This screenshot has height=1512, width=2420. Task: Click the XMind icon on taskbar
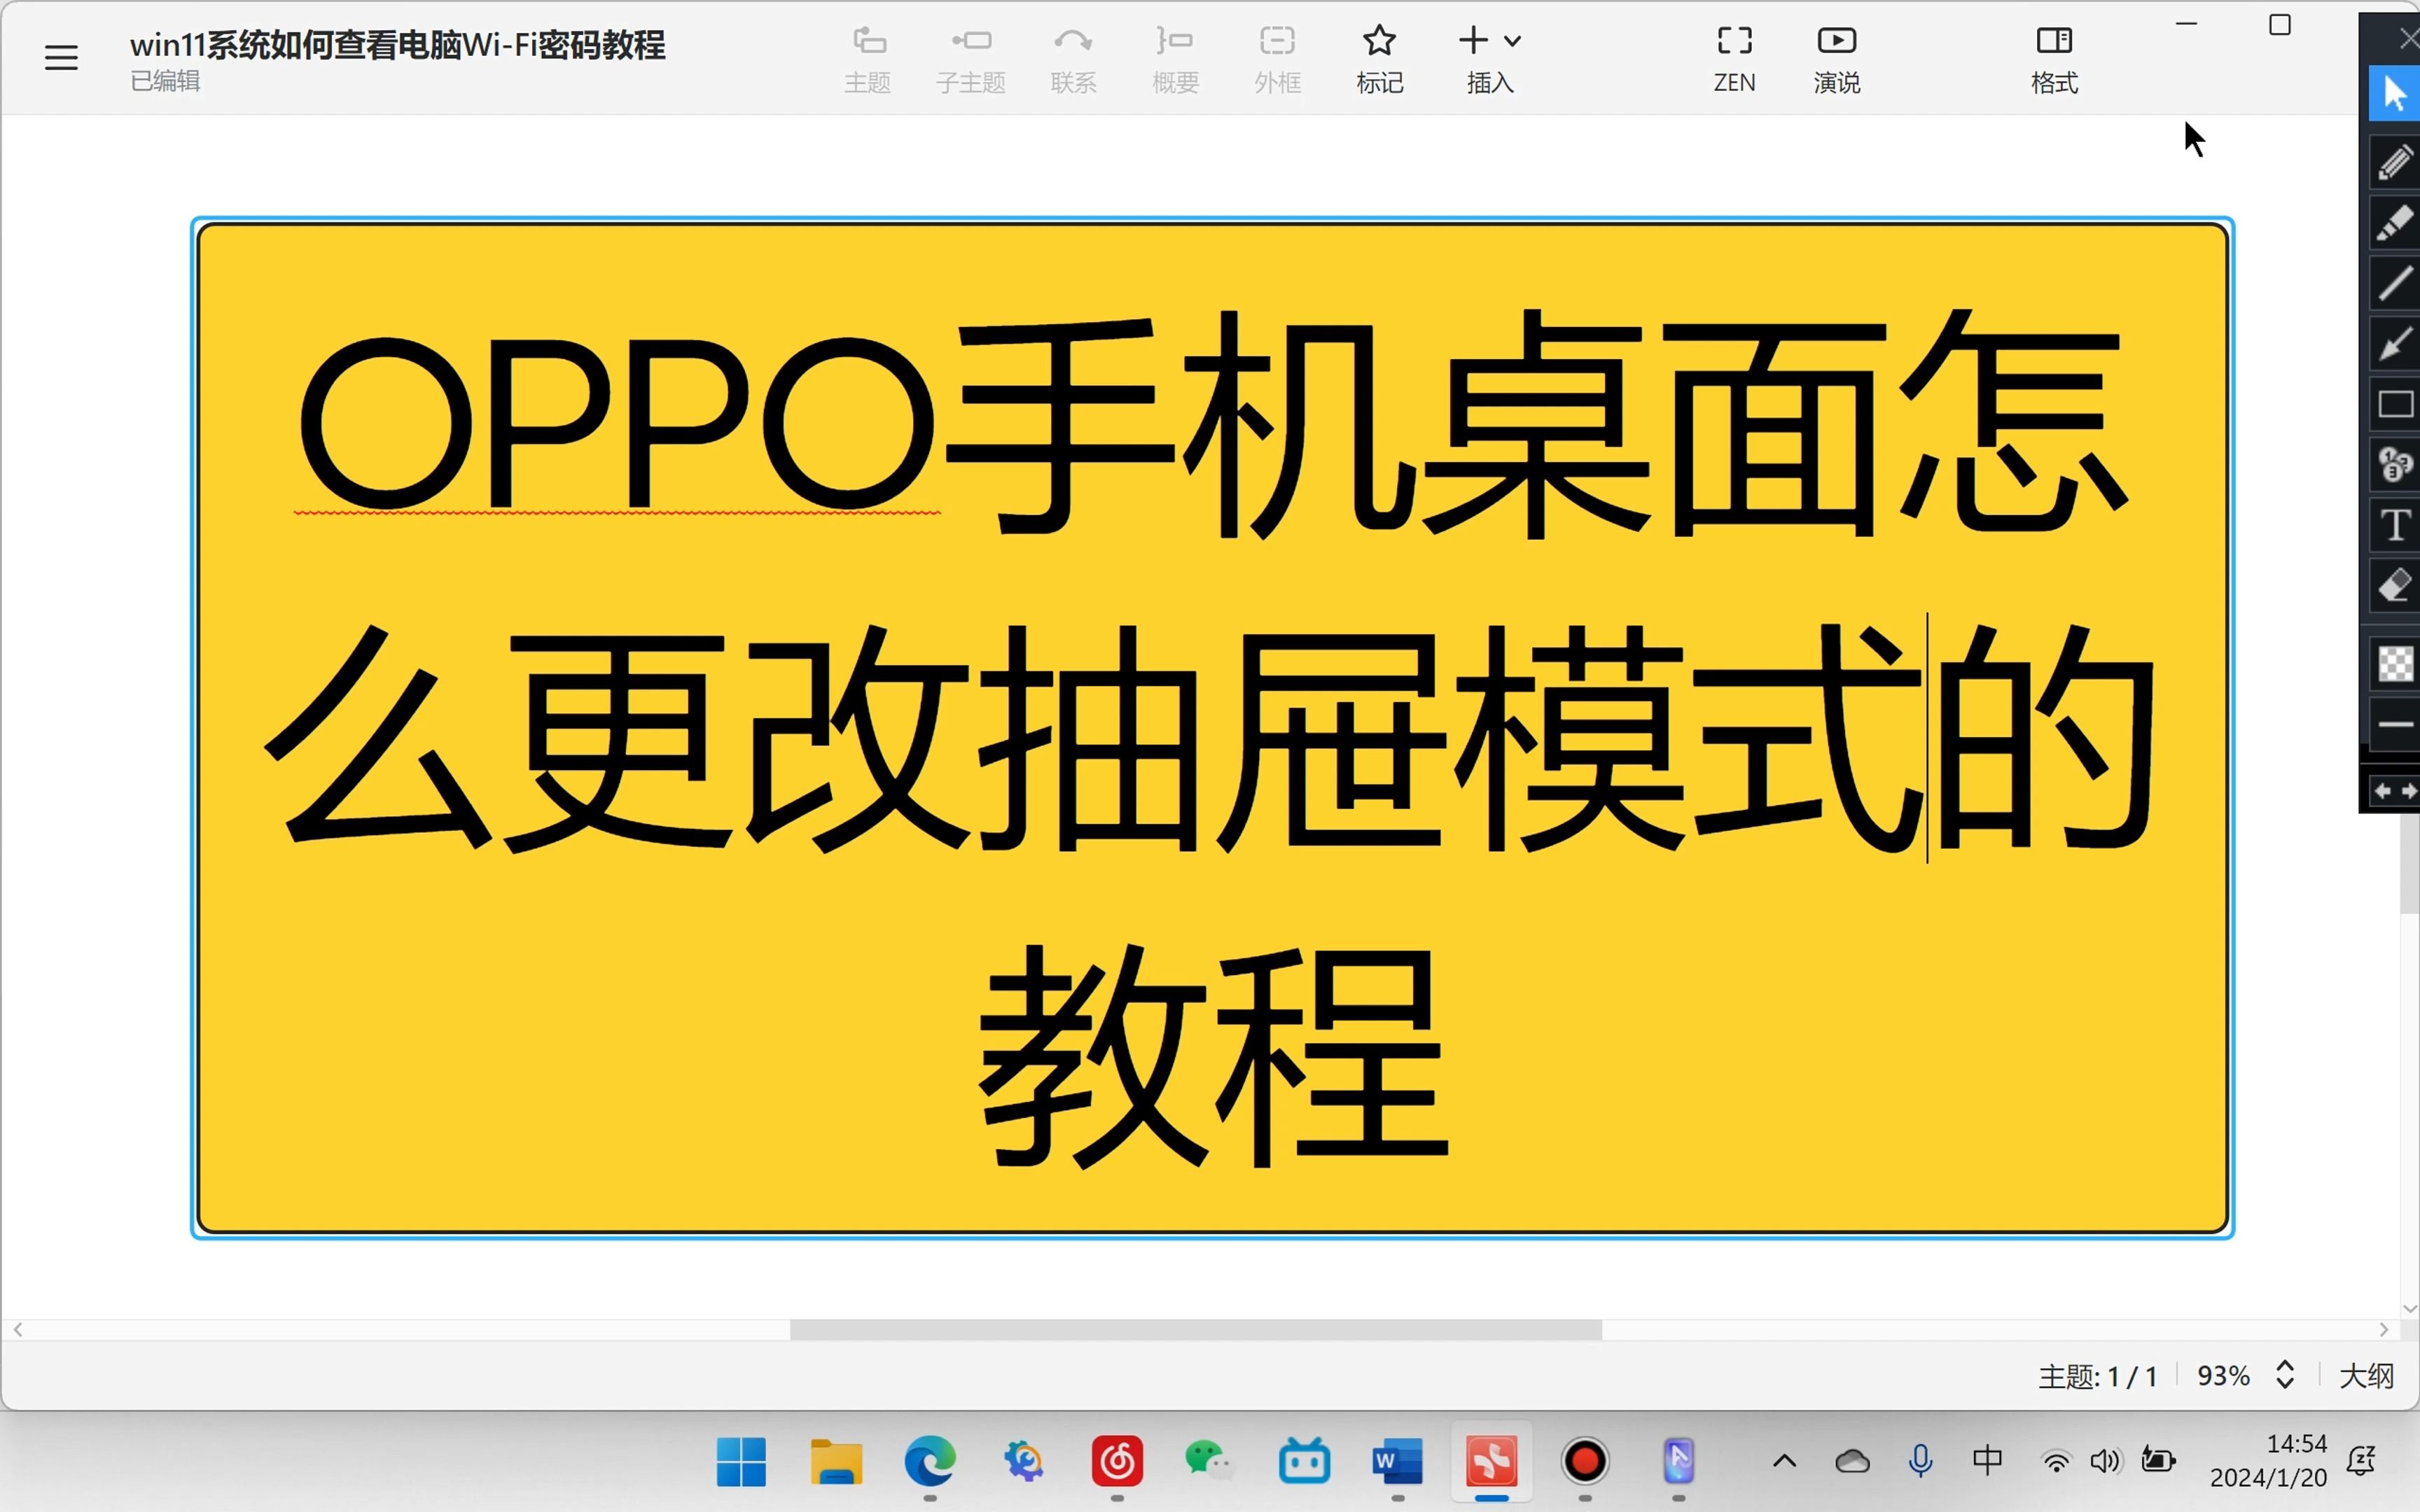click(x=1491, y=1462)
